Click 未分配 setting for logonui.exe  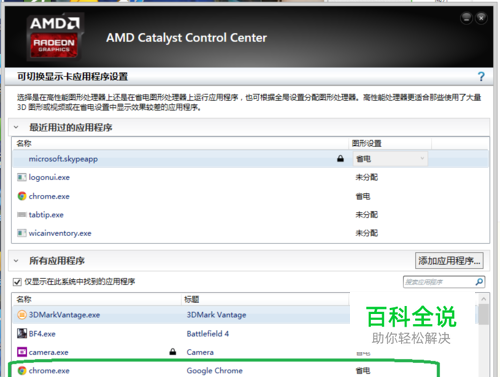coord(366,177)
